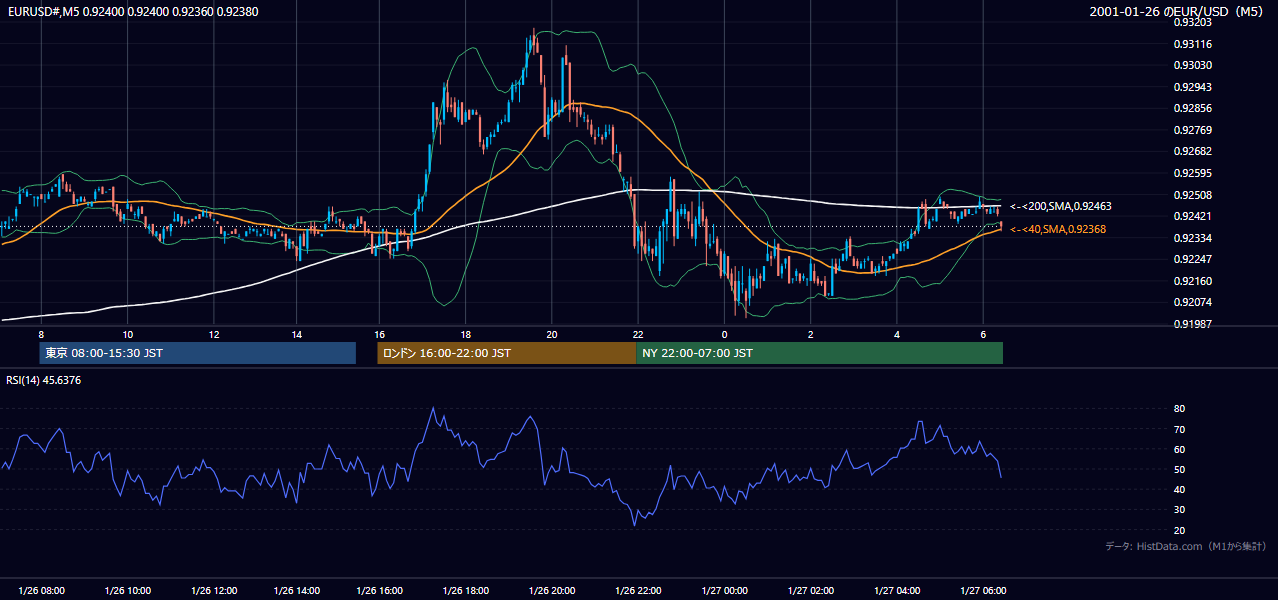Click the bottom time label 1/27 06:00

tap(982, 591)
